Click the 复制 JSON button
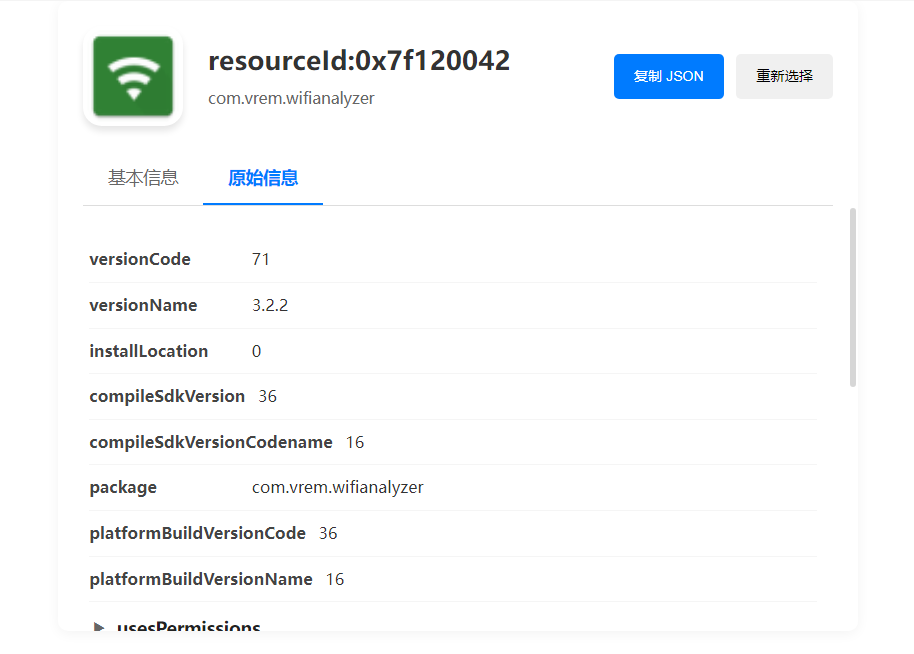Viewport: 914px width, 654px height. pyautogui.click(x=669, y=76)
